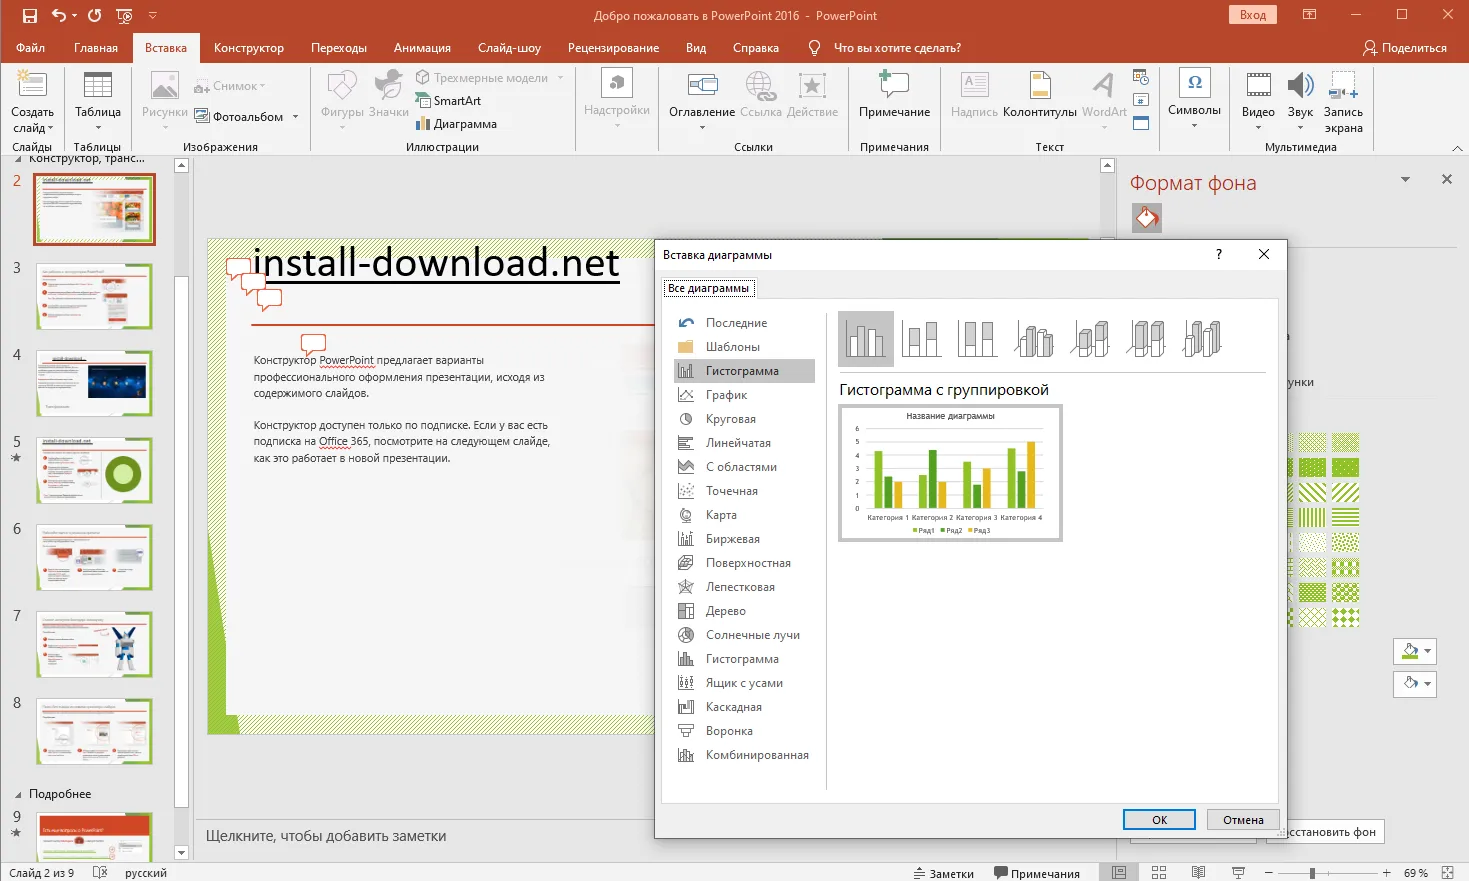Select the 3-D clustered column chart subtype
The width and height of the screenshot is (1469, 881).
[x=1034, y=338]
